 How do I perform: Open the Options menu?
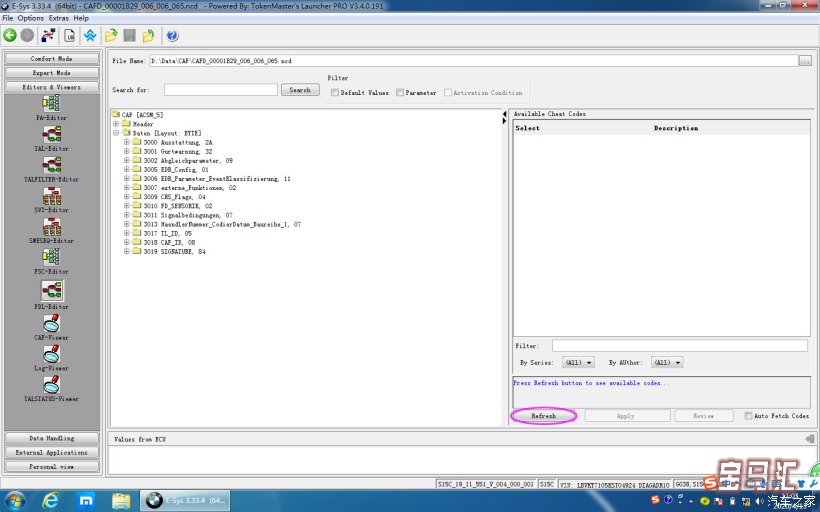tap(31, 18)
